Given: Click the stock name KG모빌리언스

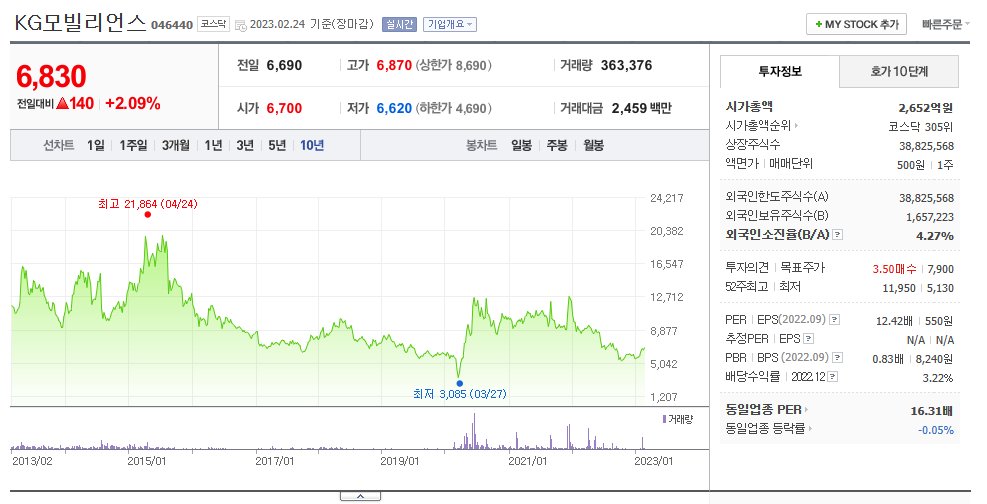Looking at the screenshot, I should [80, 24].
